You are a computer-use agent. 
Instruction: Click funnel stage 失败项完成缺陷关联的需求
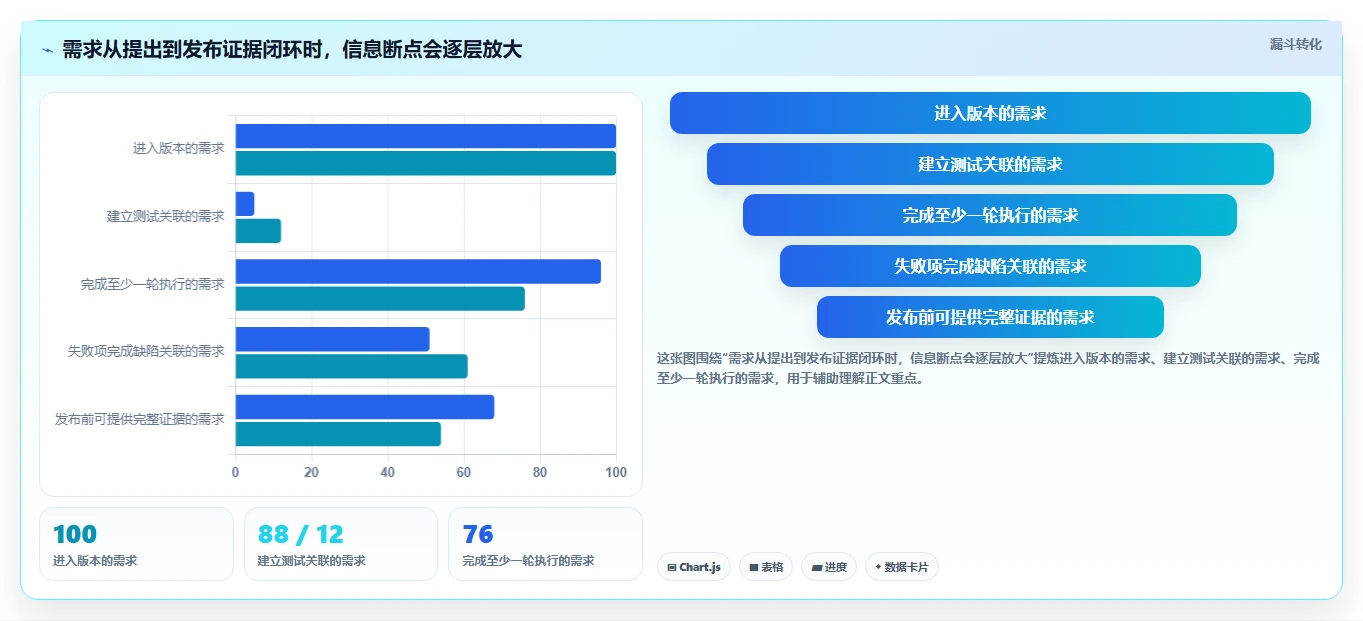(990, 266)
